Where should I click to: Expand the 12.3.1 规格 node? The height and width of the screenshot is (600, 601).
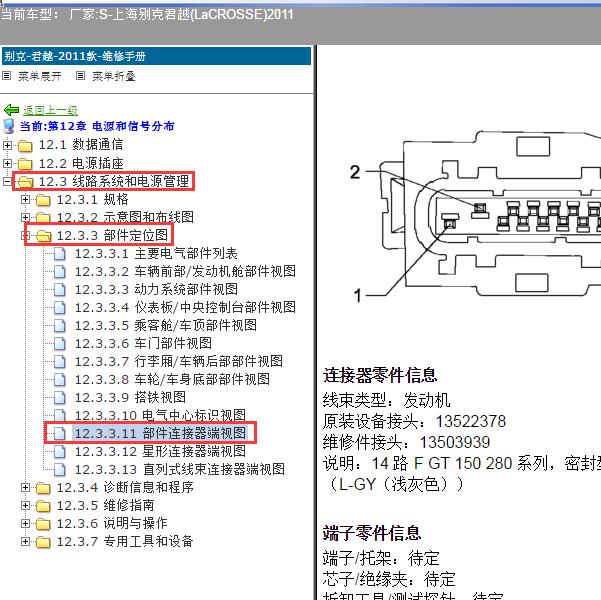(x=25, y=199)
